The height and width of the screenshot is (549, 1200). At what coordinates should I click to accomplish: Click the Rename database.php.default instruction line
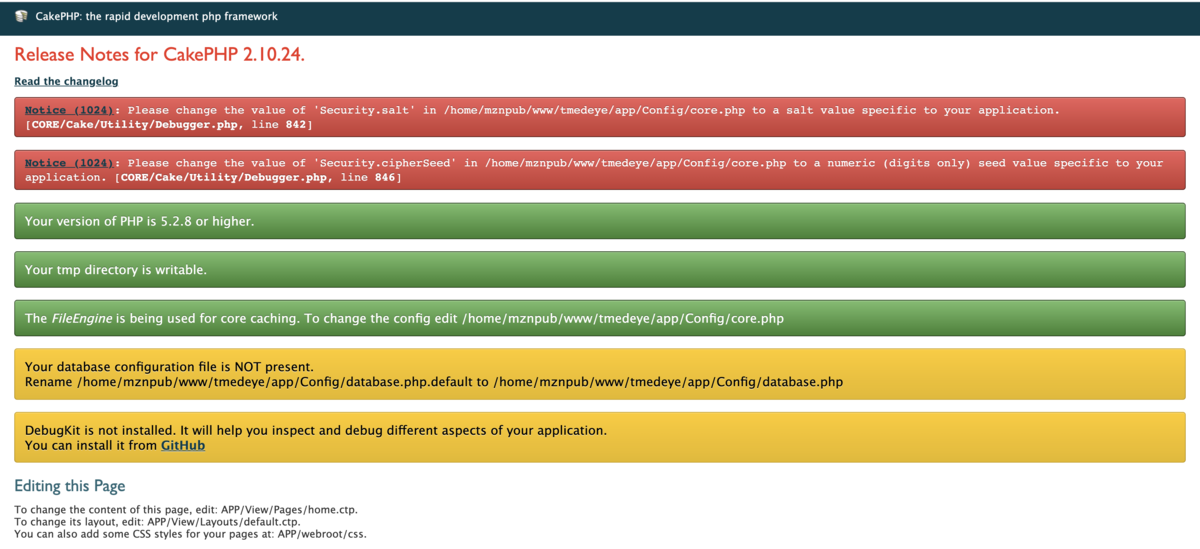click(x=434, y=382)
